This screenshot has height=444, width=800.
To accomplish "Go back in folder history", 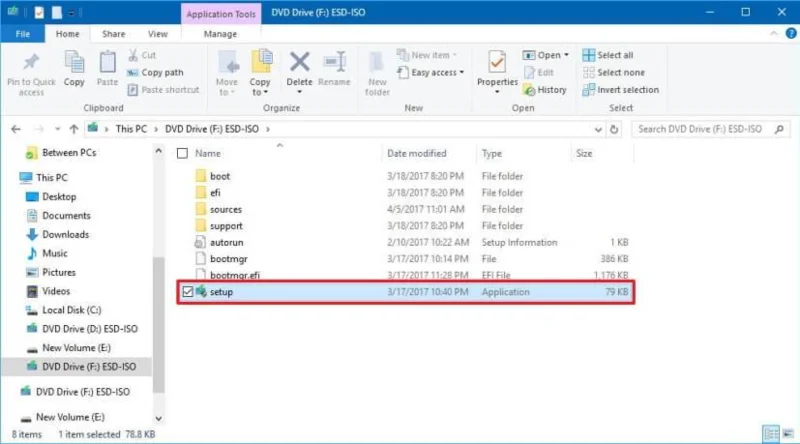I will click(x=16, y=129).
